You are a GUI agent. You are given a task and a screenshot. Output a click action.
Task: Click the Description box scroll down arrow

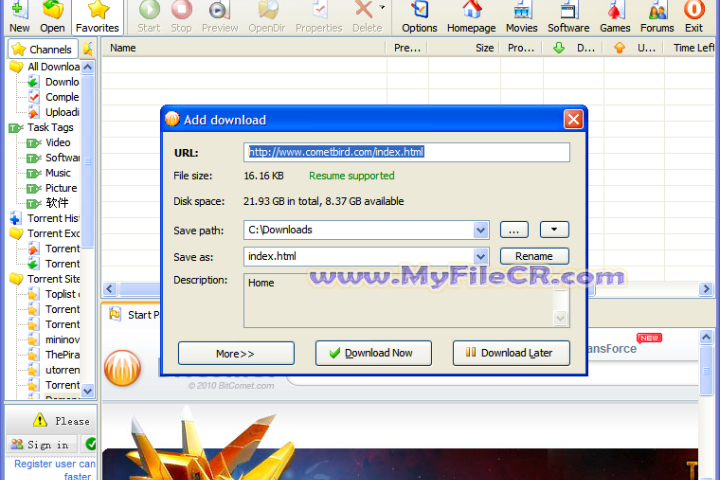tap(560, 318)
